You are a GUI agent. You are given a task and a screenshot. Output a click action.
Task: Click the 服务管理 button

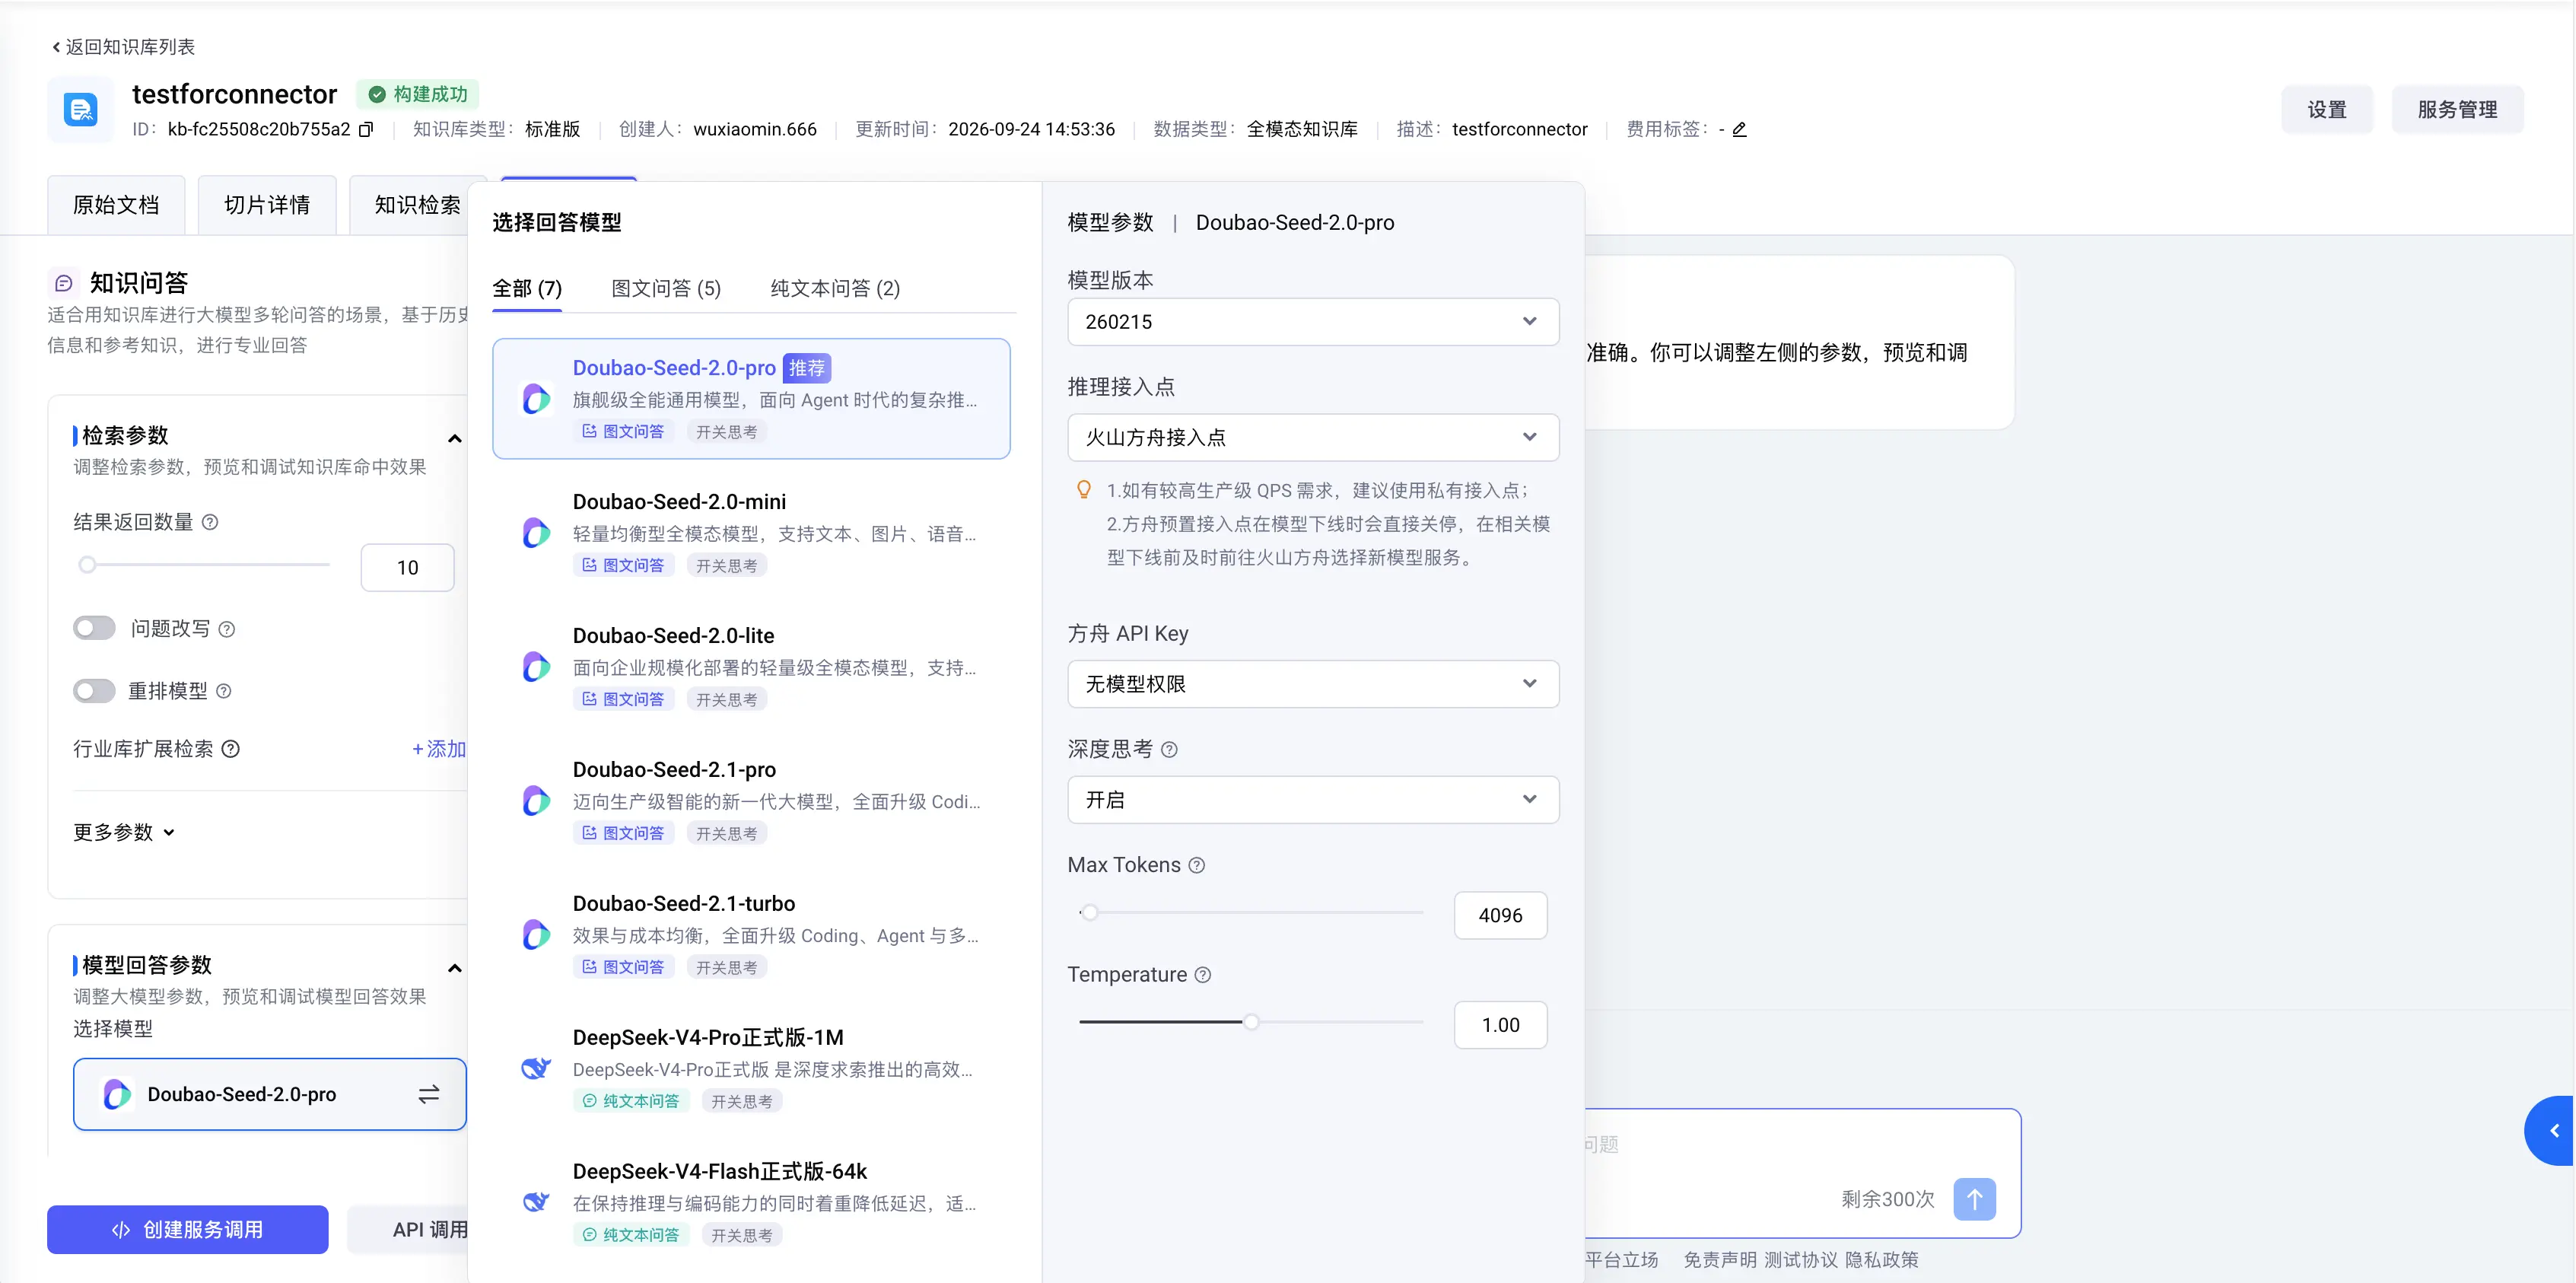point(2457,110)
